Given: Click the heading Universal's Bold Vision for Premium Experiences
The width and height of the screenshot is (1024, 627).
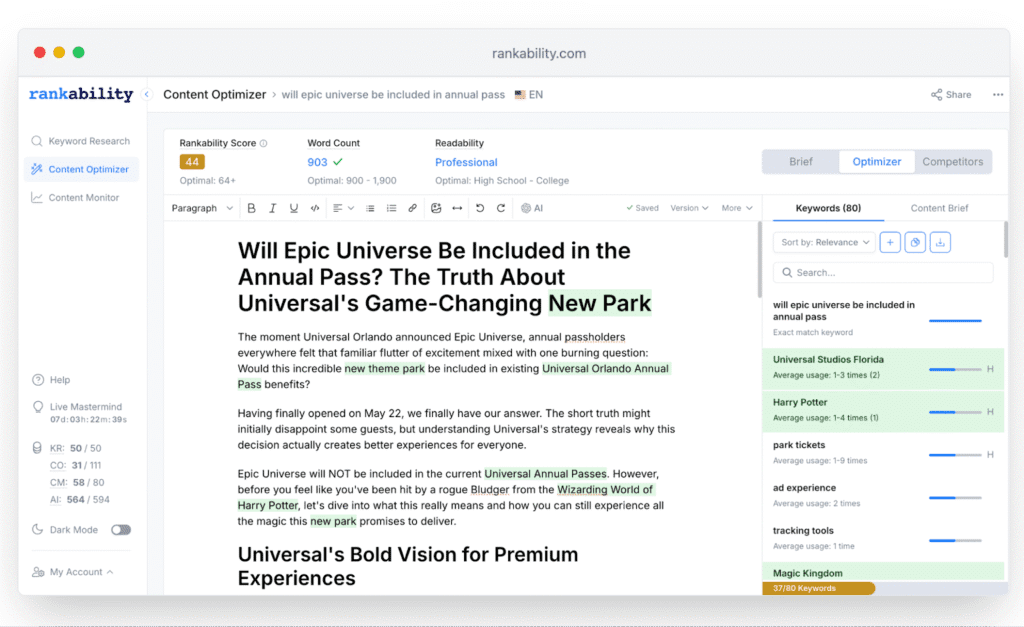Looking at the screenshot, I should coord(408,566).
